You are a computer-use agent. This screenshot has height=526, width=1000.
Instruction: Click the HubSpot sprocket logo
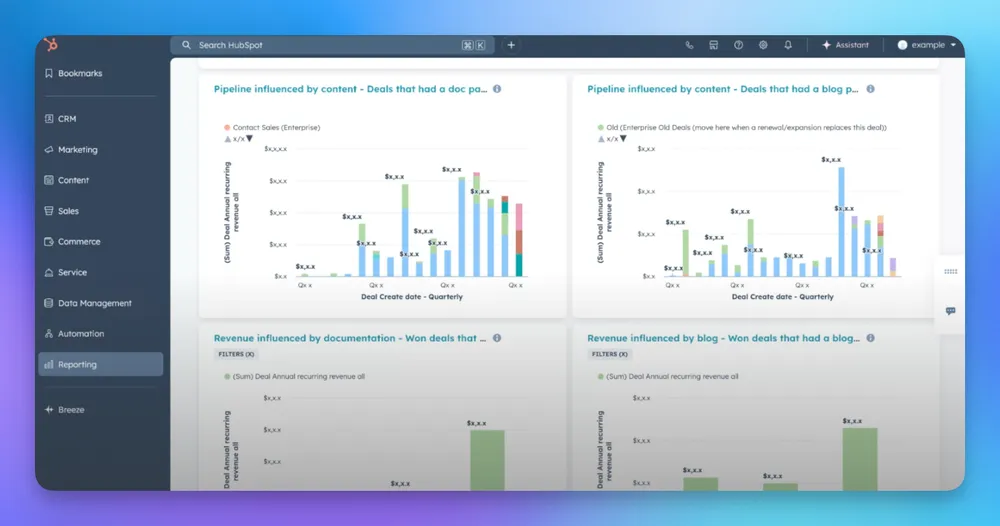(x=51, y=45)
